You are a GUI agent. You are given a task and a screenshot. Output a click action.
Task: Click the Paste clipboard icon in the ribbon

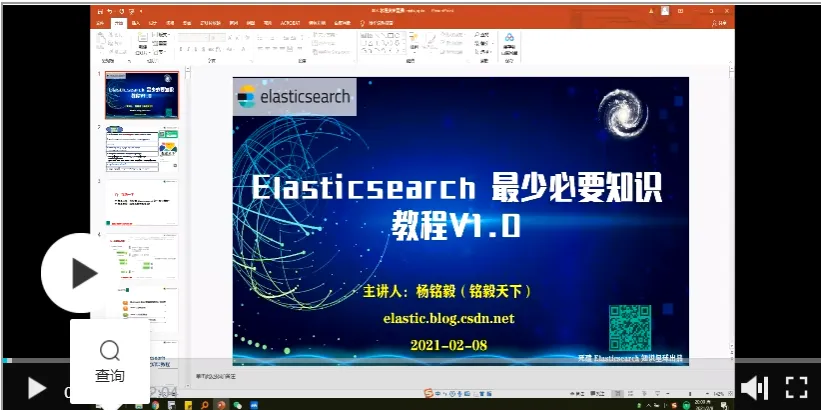point(101,40)
